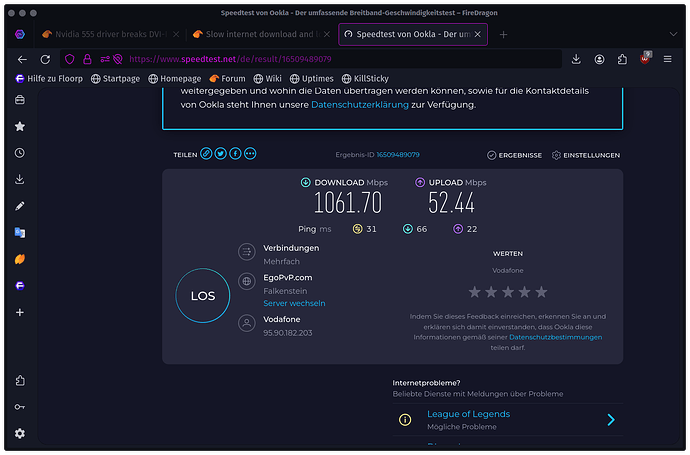Open the ERGEBNISSE results page
Image resolution: width=690 pixels, height=455 pixels.
coord(514,155)
